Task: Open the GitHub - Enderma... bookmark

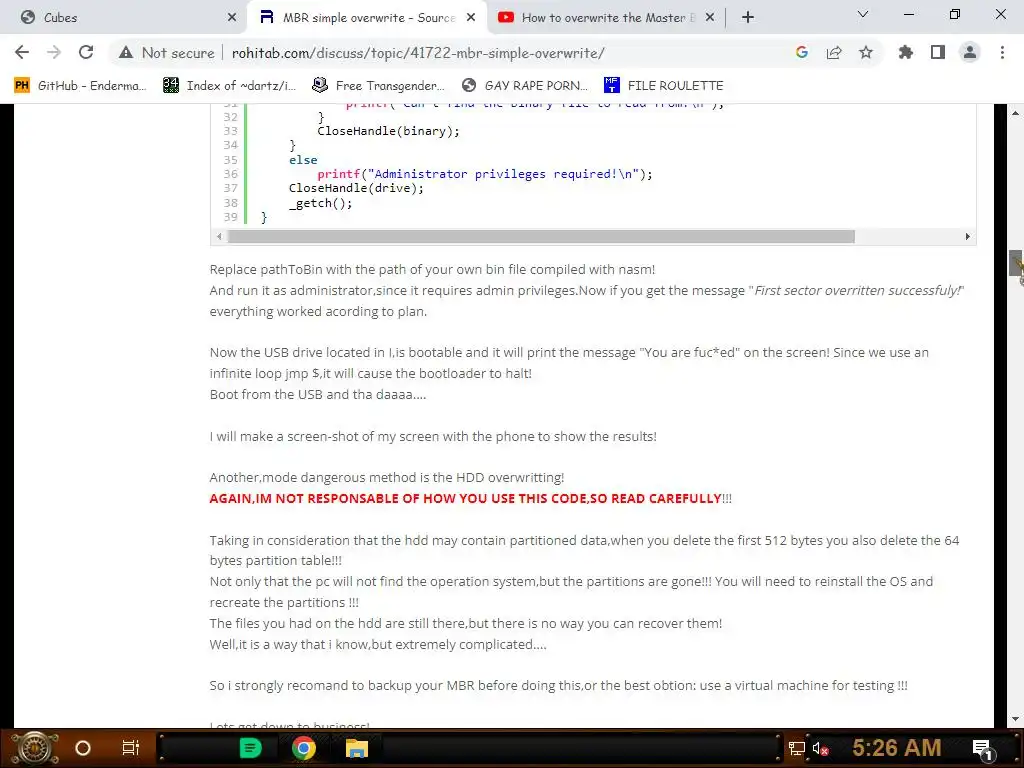Action: [x=80, y=86]
